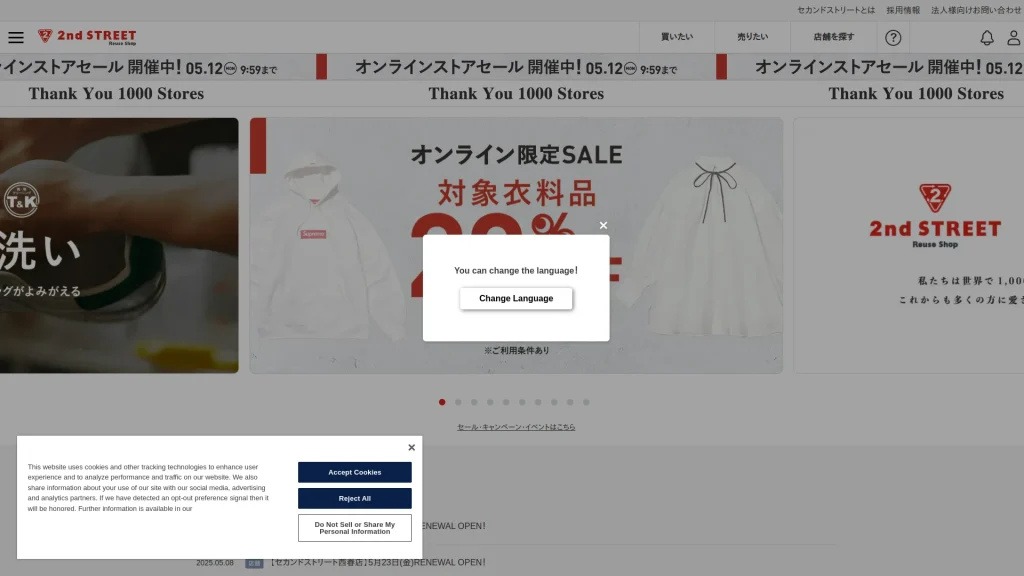Open the セール・キャンペーン・イベントはこちら link
Image resolution: width=1024 pixels, height=576 pixels.
[x=516, y=427]
